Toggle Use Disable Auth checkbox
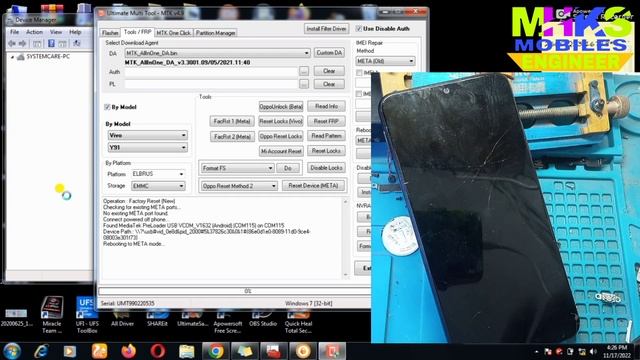This screenshot has height=360, width=640. pyautogui.click(x=359, y=29)
